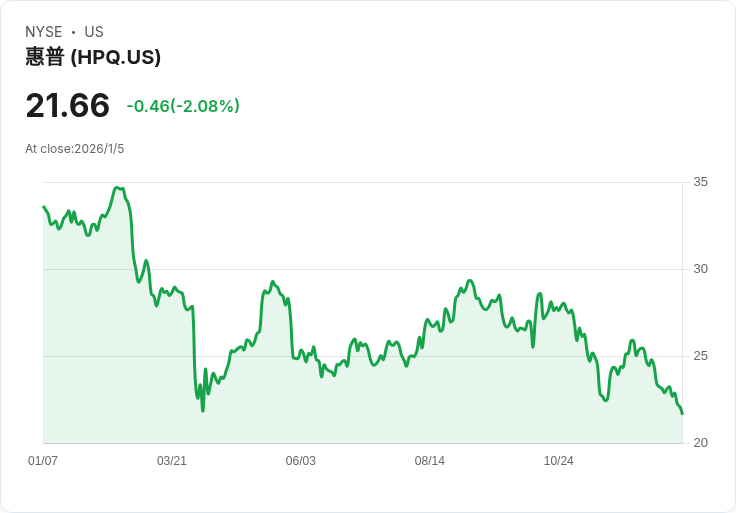Click the 01/07 date label on x-axis
The width and height of the screenshot is (736, 513).
coord(43,461)
